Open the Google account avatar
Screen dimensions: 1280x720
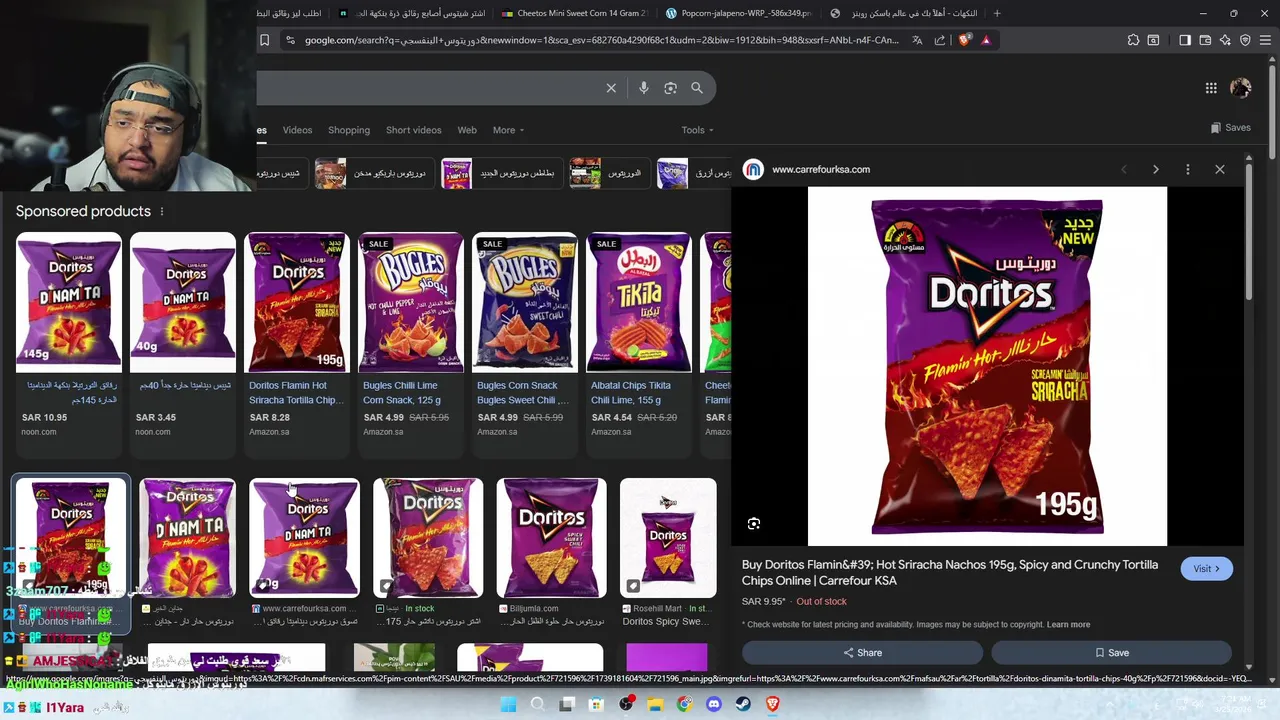[x=1241, y=88]
